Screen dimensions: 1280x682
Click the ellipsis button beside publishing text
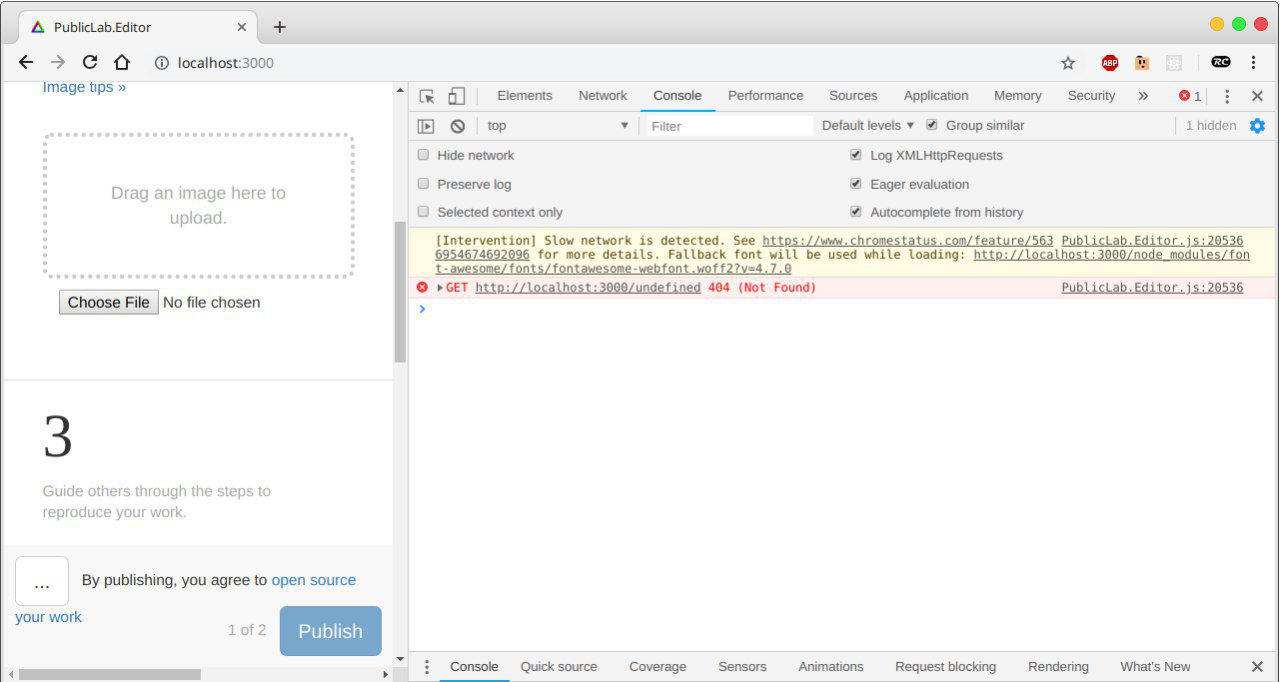tap(42, 581)
